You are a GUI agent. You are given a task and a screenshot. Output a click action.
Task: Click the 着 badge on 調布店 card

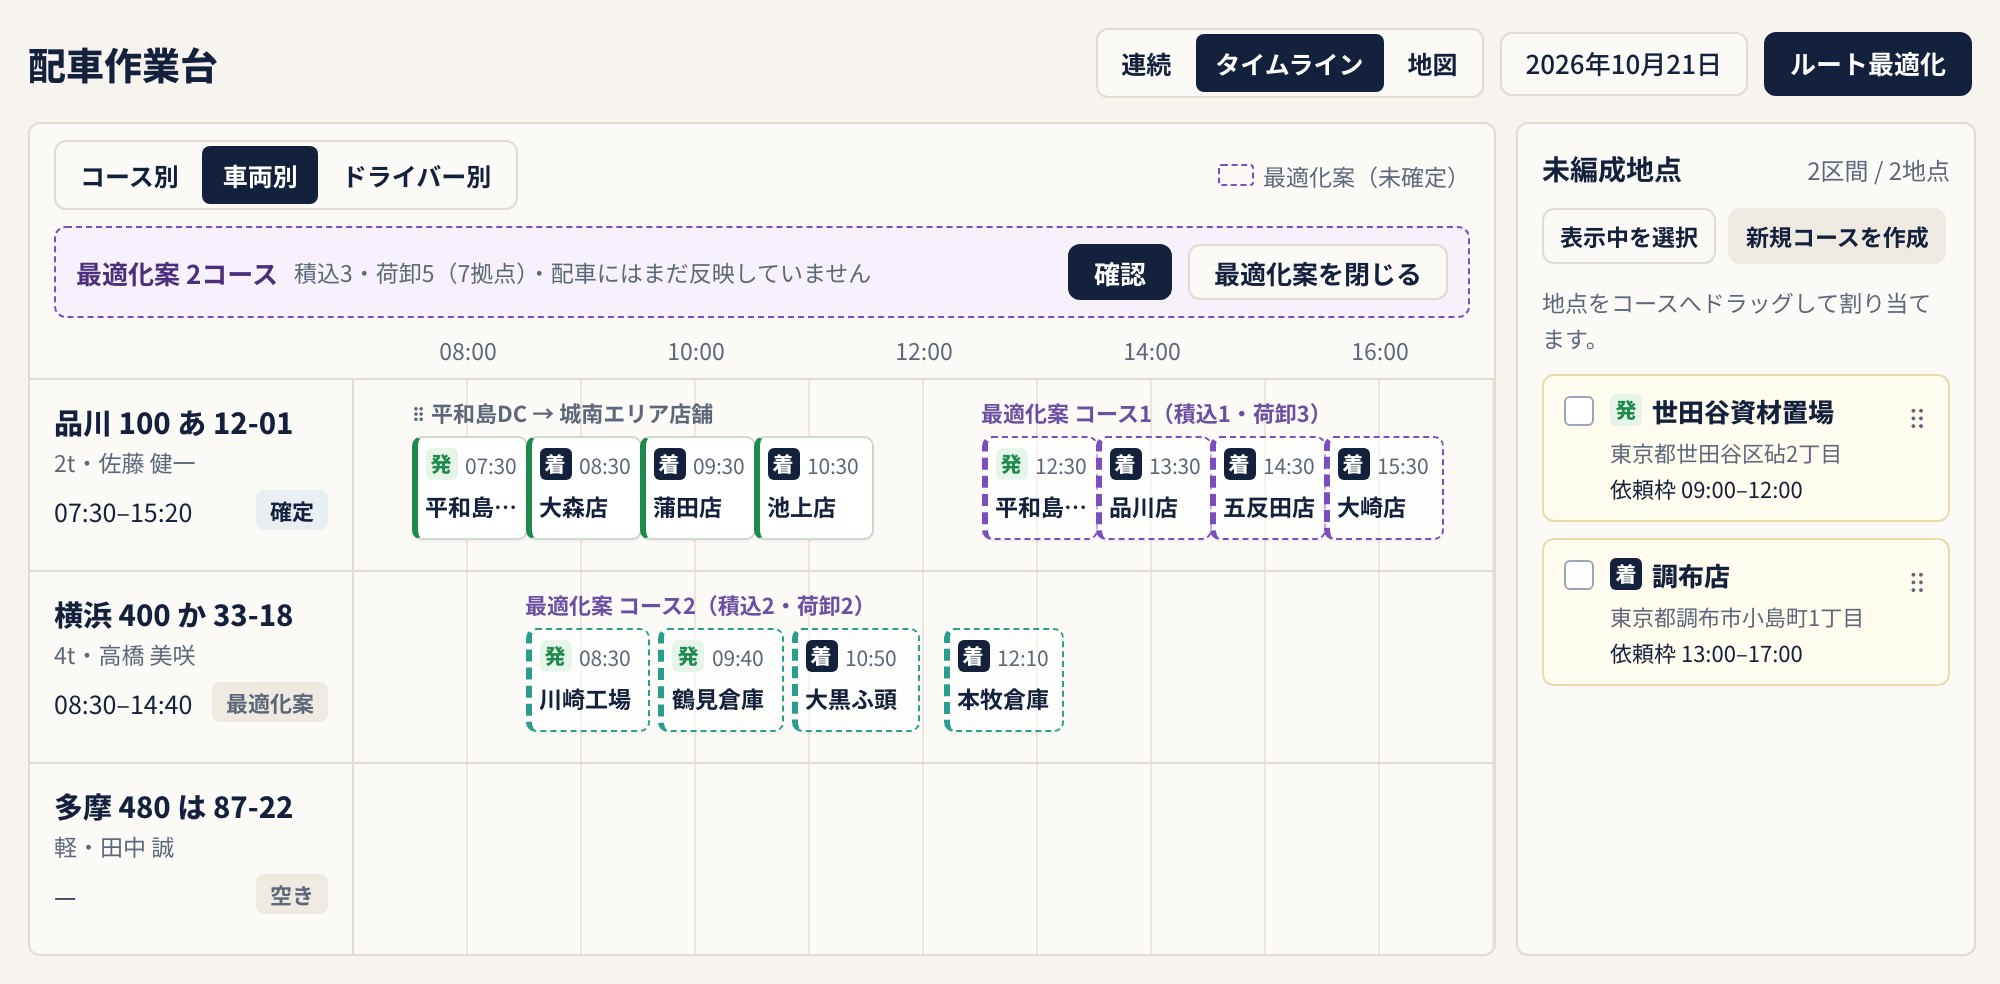coord(1626,575)
